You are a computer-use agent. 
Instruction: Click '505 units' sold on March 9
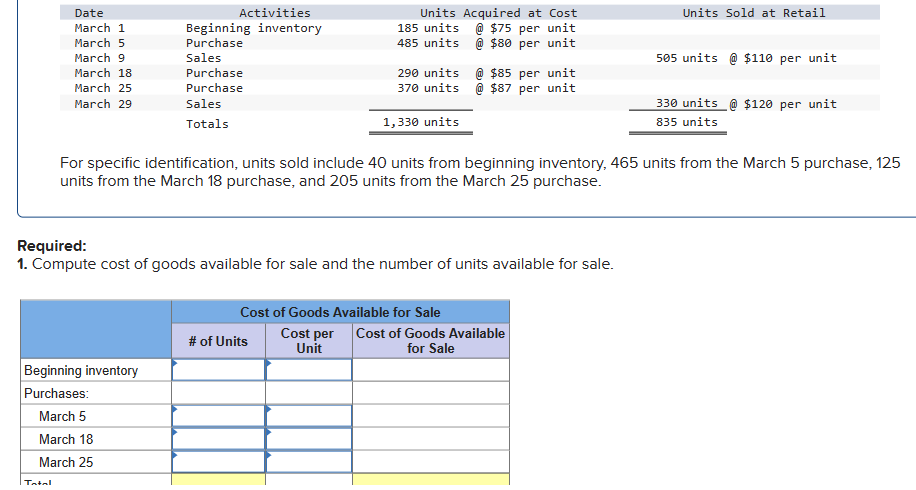coord(686,58)
